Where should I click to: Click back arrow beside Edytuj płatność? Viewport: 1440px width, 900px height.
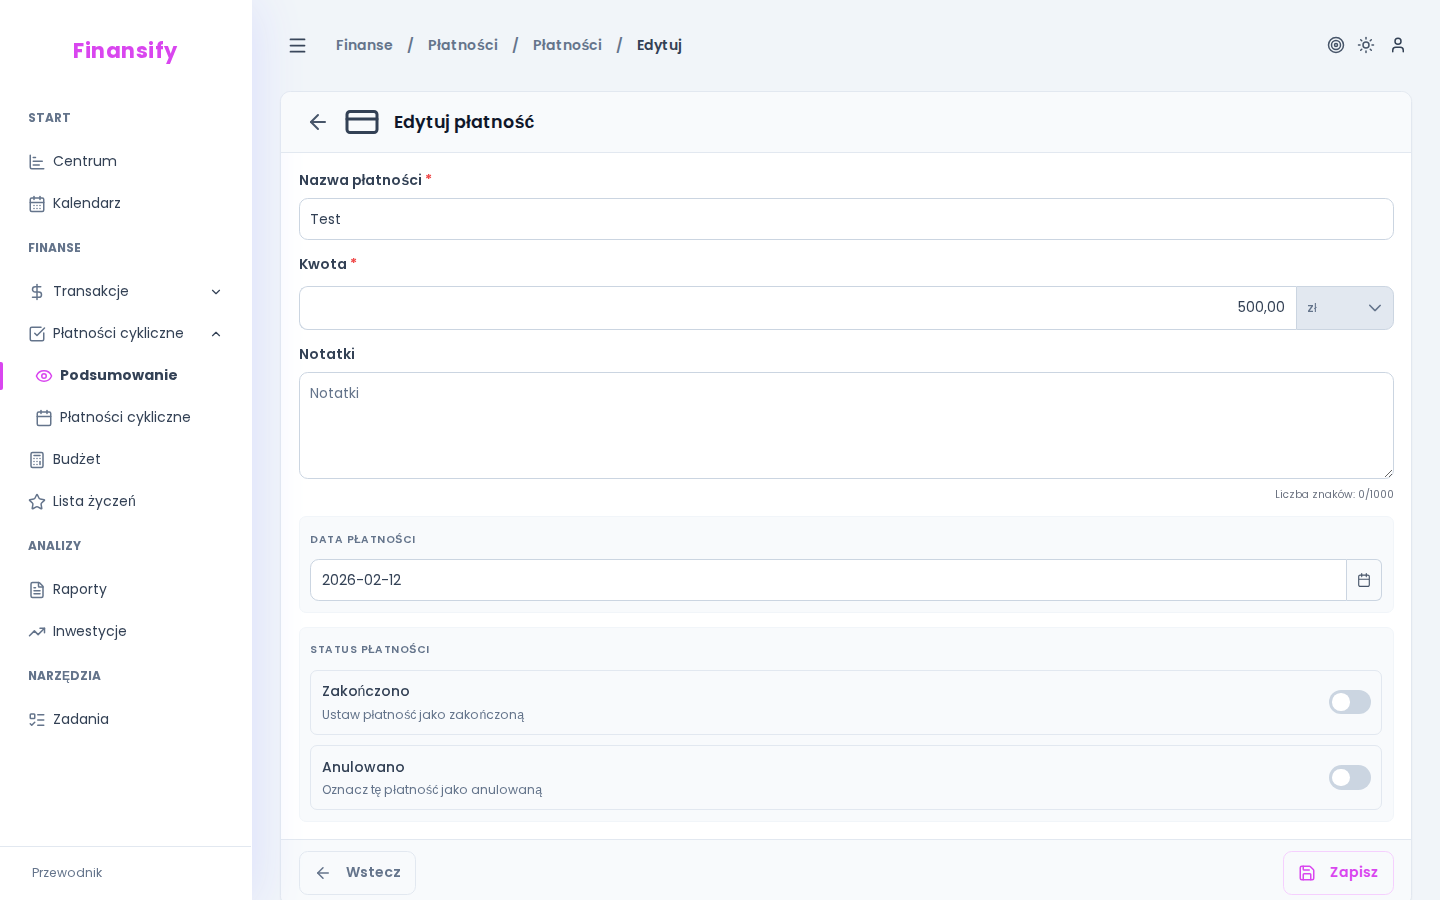(x=318, y=122)
